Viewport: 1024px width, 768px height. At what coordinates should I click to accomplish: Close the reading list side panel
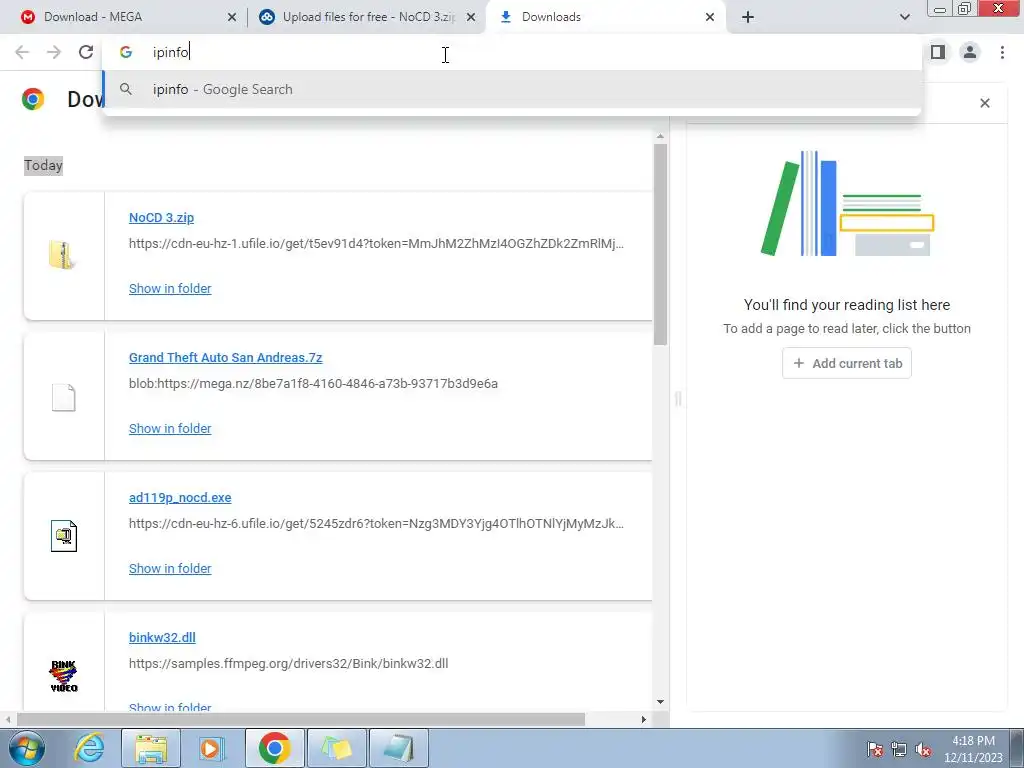click(x=985, y=103)
